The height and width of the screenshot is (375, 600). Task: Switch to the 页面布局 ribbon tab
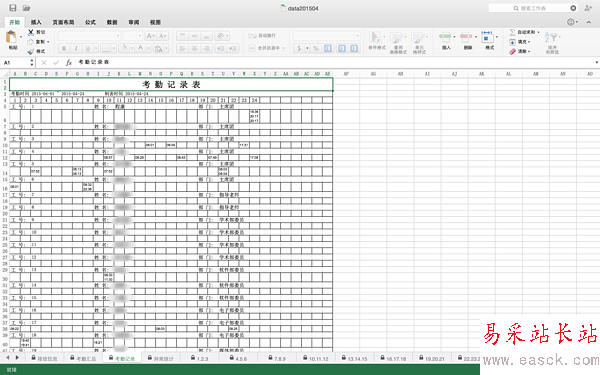click(63, 22)
